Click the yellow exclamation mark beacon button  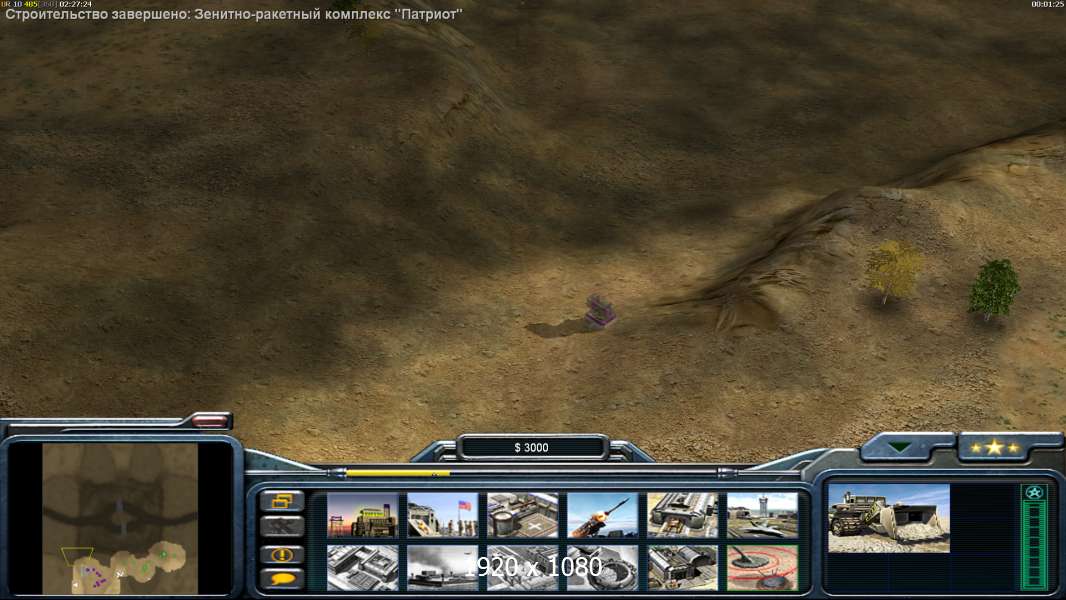click(281, 554)
